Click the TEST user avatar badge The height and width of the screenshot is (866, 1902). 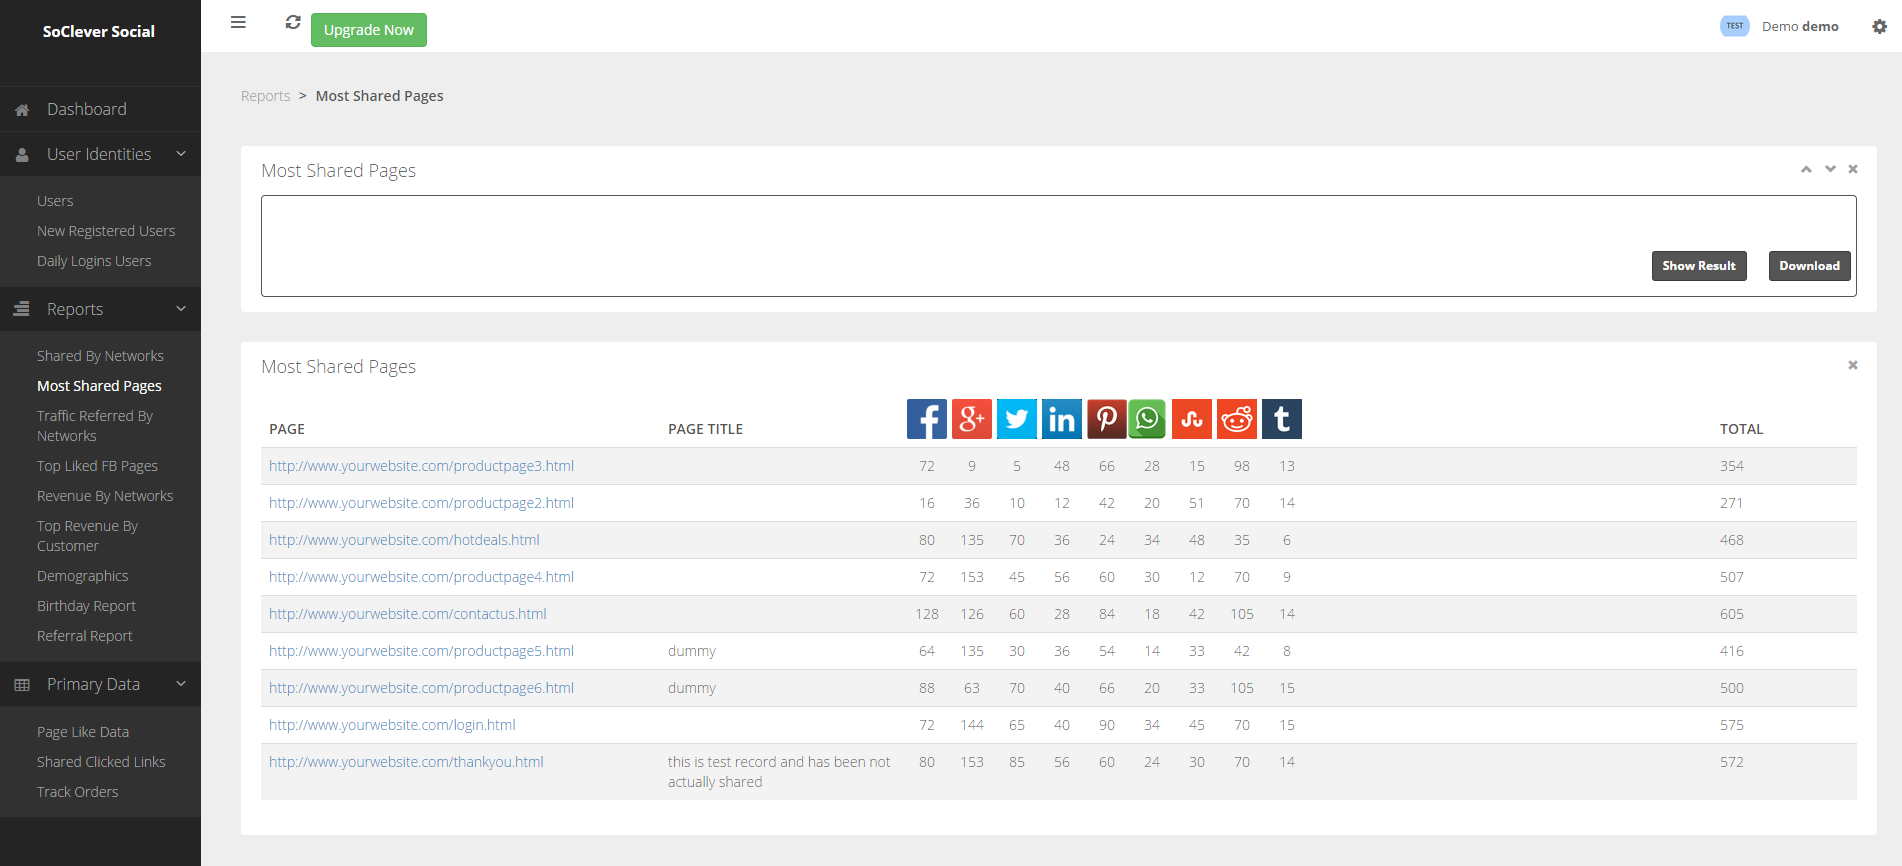[x=1734, y=26]
